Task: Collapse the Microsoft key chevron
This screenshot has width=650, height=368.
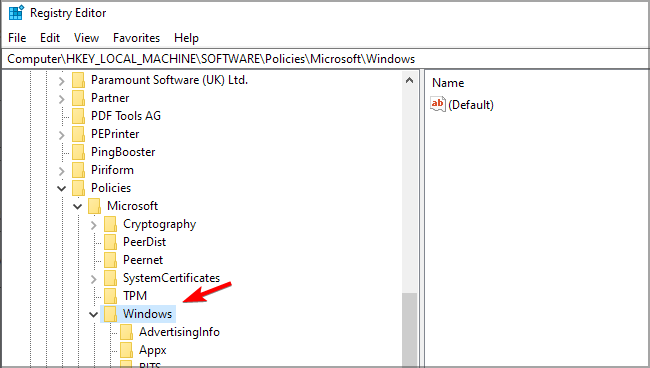Action: (78, 206)
